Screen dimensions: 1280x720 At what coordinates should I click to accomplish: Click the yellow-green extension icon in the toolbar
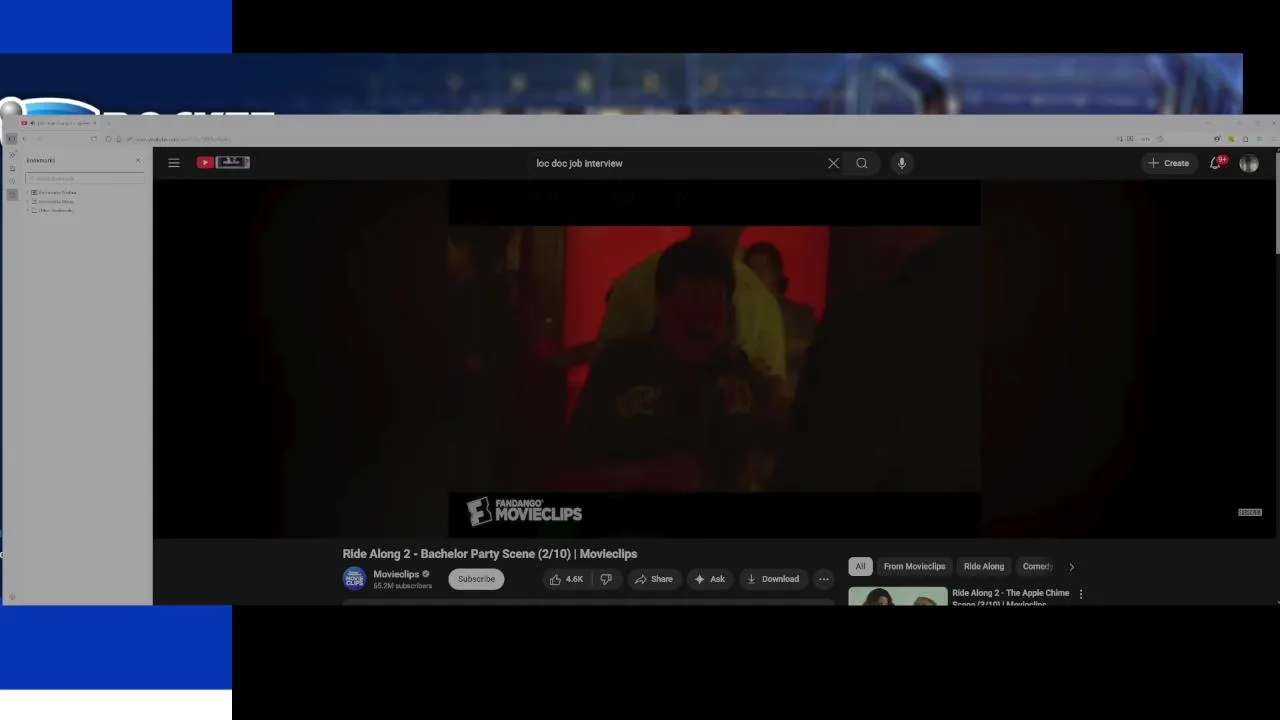tap(1231, 139)
